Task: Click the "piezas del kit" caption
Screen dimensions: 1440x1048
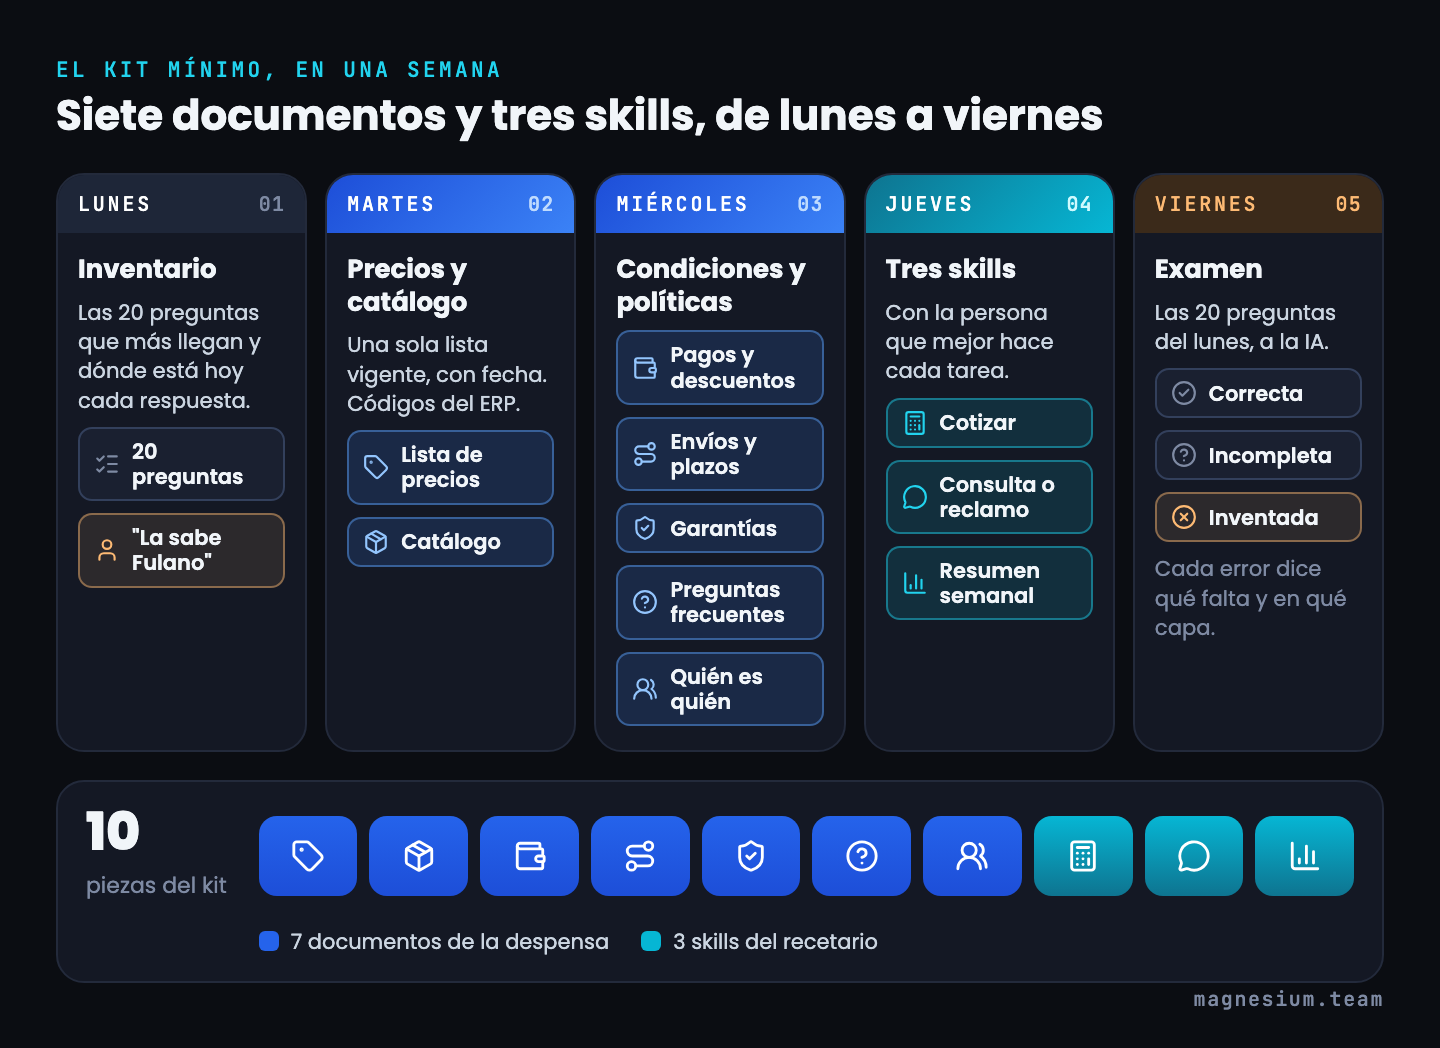Action: pyautogui.click(x=156, y=885)
